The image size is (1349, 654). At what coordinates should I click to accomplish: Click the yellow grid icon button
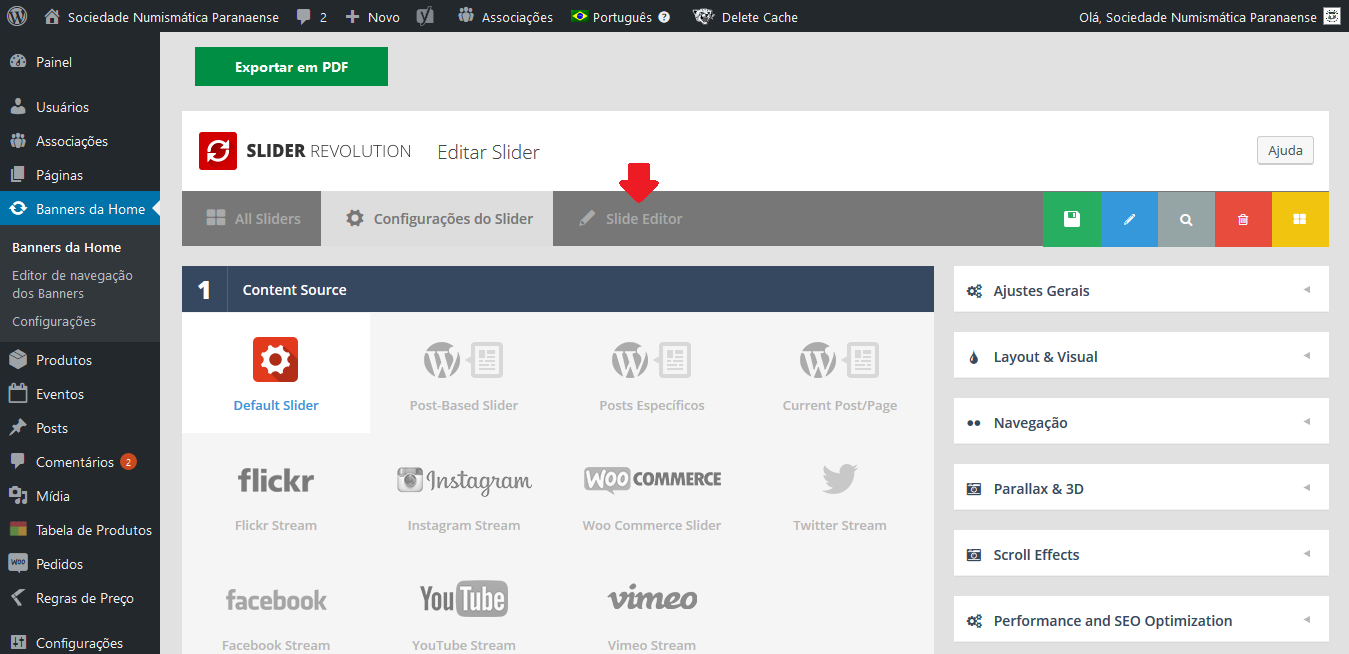(x=1300, y=218)
